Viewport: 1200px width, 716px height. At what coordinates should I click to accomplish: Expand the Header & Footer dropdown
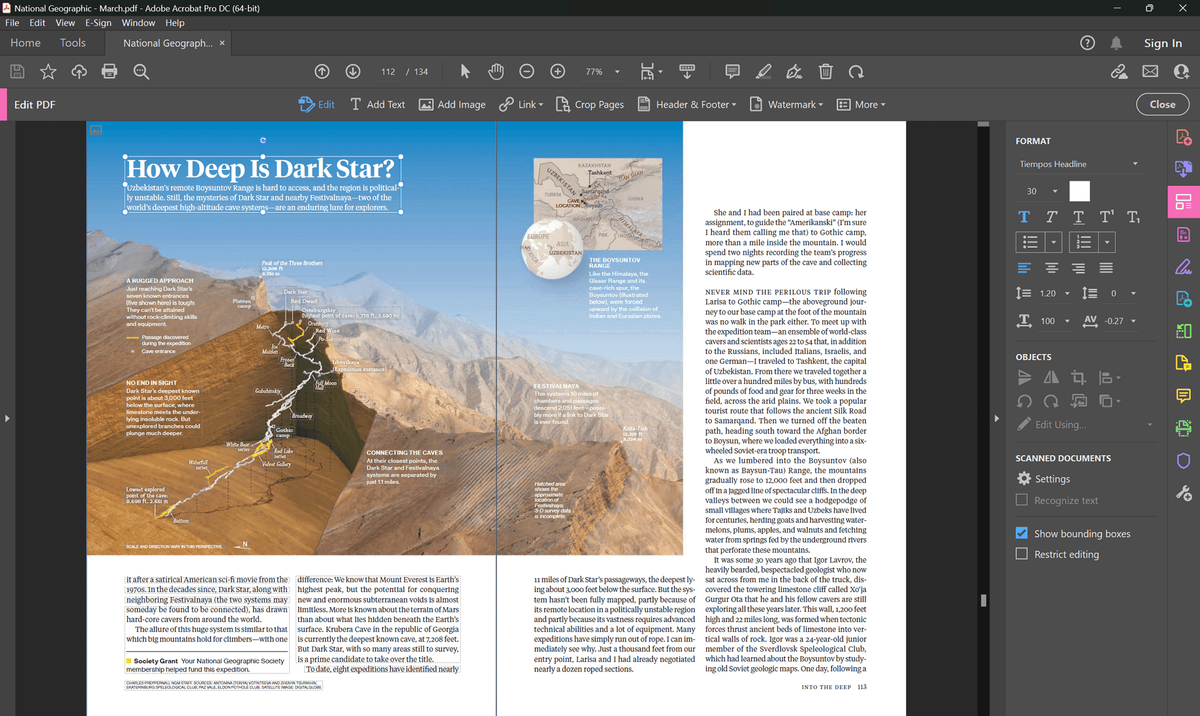686,104
